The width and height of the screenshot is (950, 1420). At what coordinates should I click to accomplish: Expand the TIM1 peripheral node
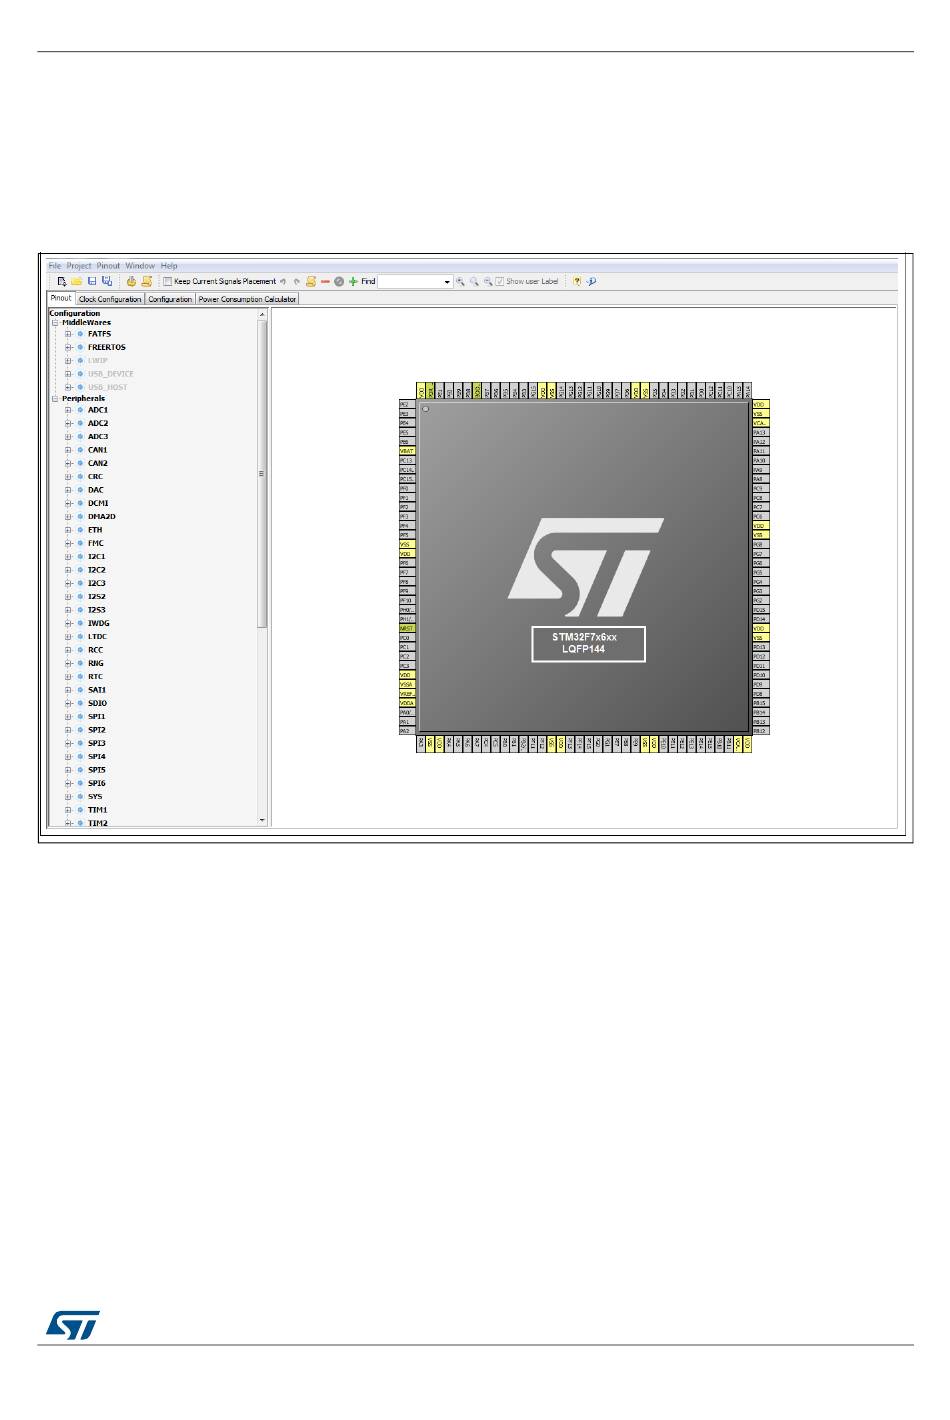68,810
